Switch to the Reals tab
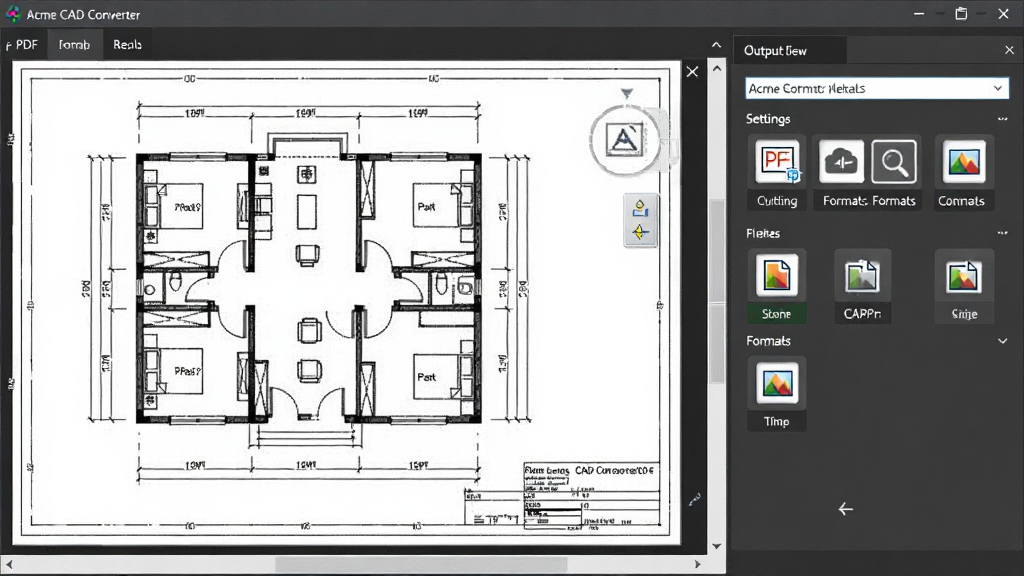Screen dimensions: 1024x576 coord(127,44)
